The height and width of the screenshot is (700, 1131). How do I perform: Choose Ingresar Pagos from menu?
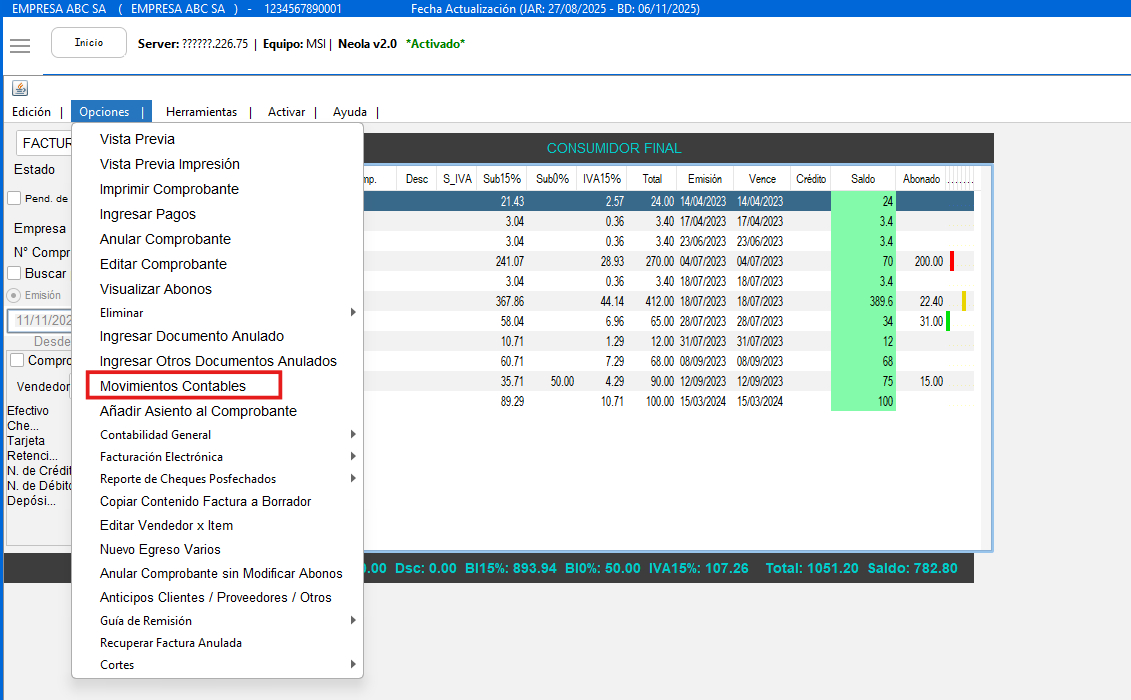148,214
